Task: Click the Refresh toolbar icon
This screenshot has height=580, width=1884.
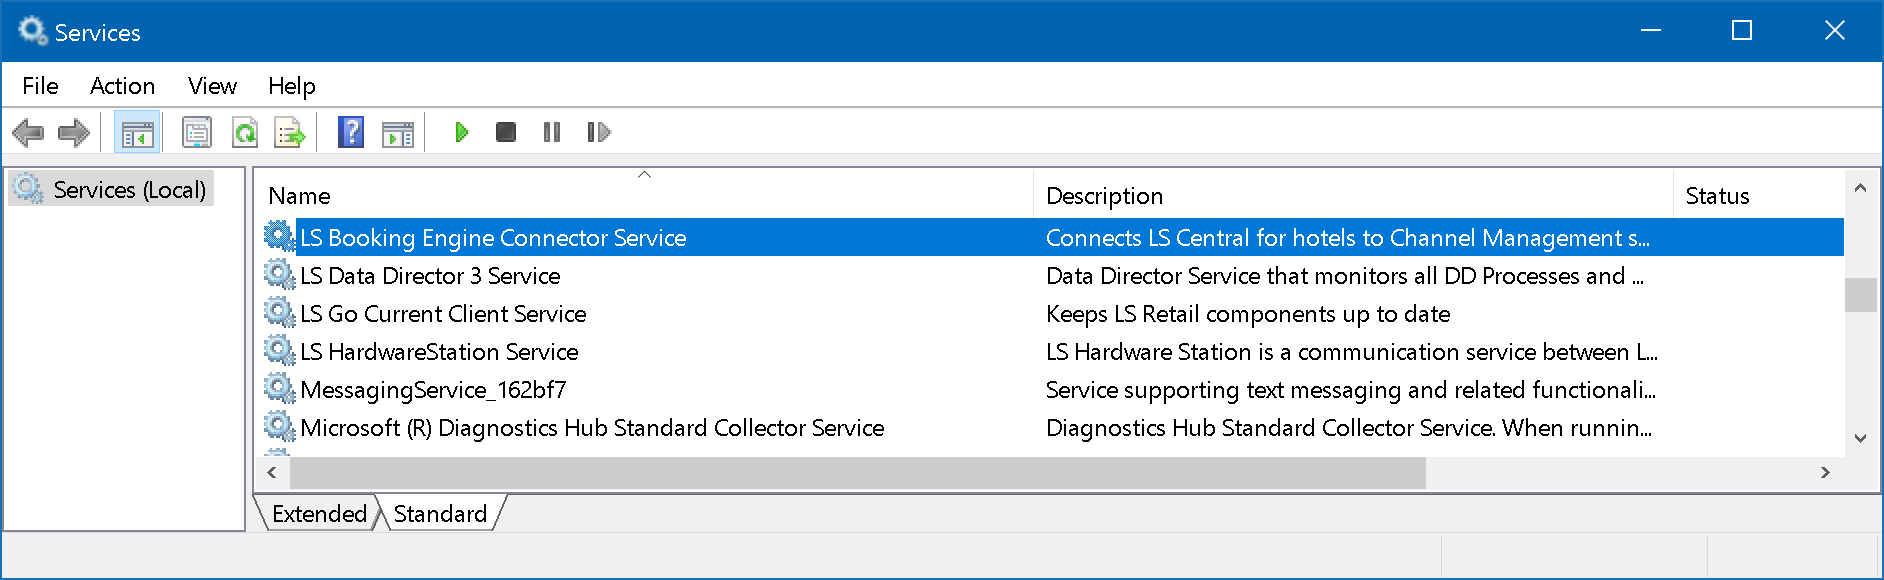Action: (x=245, y=132)
